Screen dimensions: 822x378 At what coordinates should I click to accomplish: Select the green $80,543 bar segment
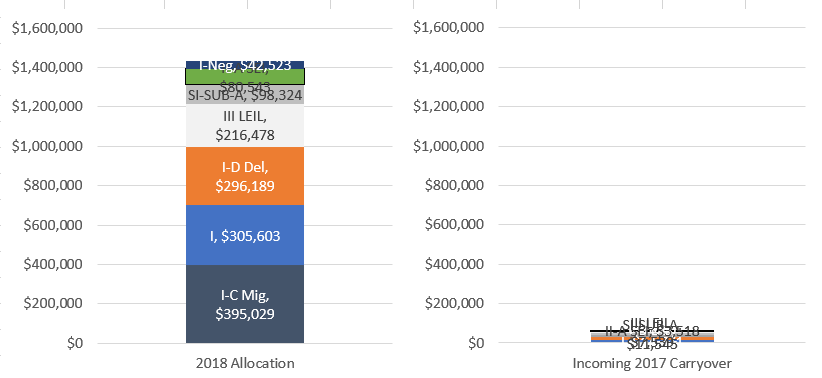pyautogui.click(x=245, y=77)
